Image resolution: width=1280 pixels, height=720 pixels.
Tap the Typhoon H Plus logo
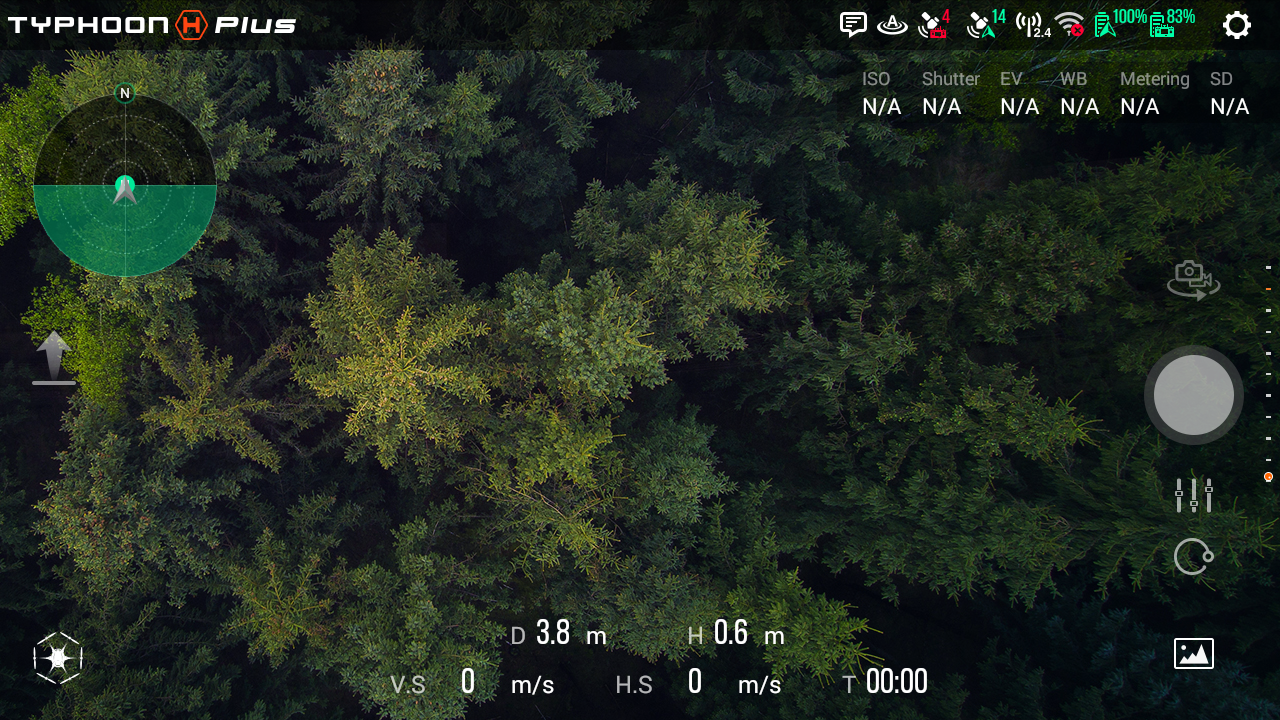(152, 25)
